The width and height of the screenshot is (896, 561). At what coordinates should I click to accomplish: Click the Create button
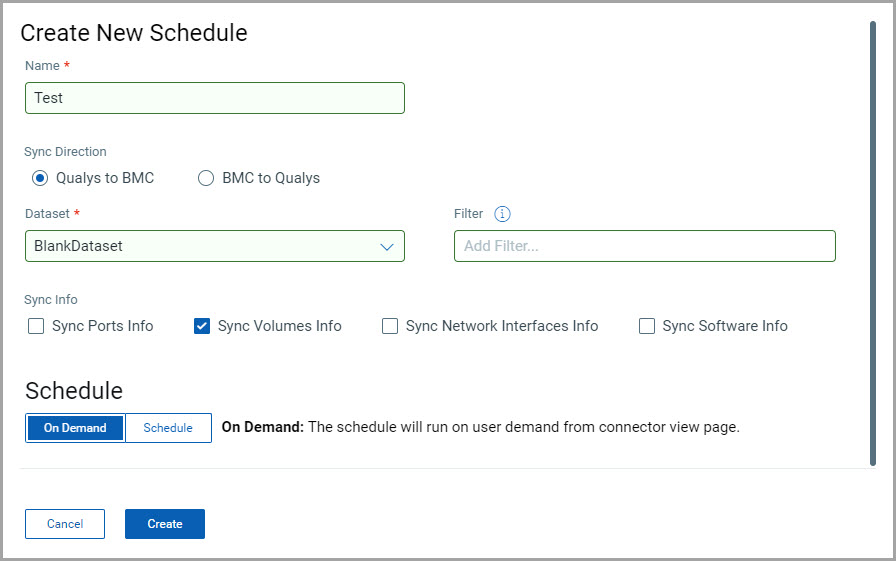point(165,524)
